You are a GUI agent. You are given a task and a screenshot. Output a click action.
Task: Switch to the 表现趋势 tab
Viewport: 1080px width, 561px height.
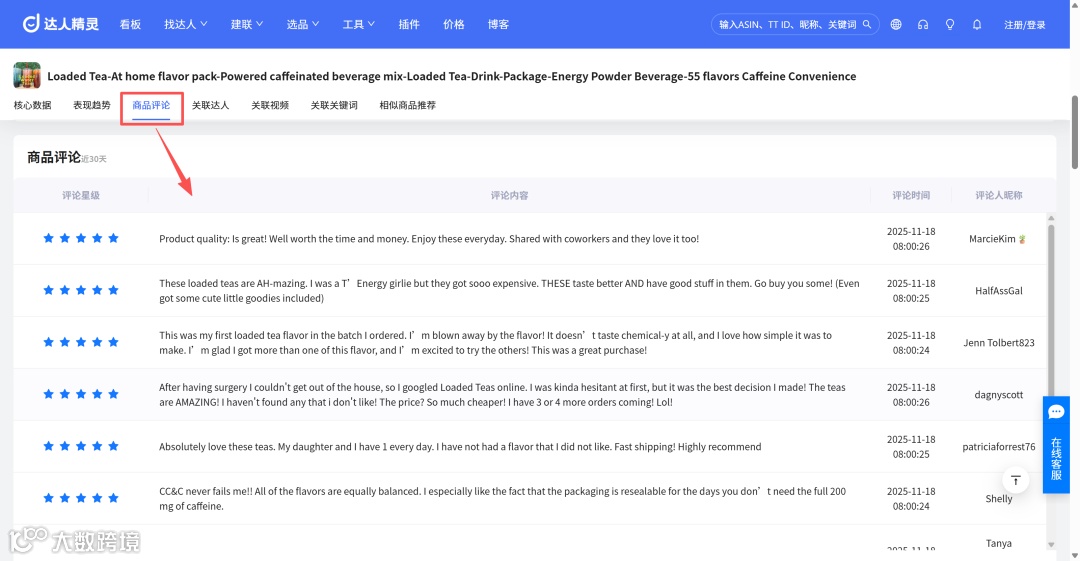[x=92, y=105]
